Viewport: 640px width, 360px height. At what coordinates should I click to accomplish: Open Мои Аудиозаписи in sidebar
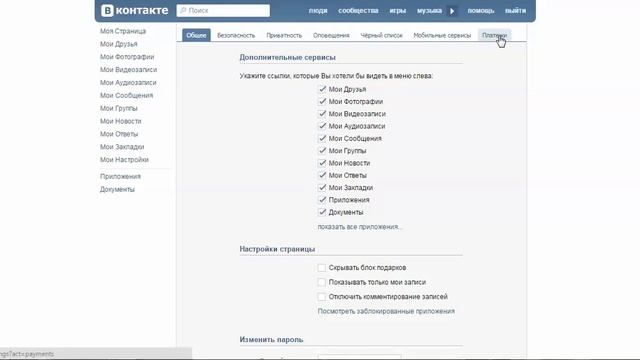128,82
